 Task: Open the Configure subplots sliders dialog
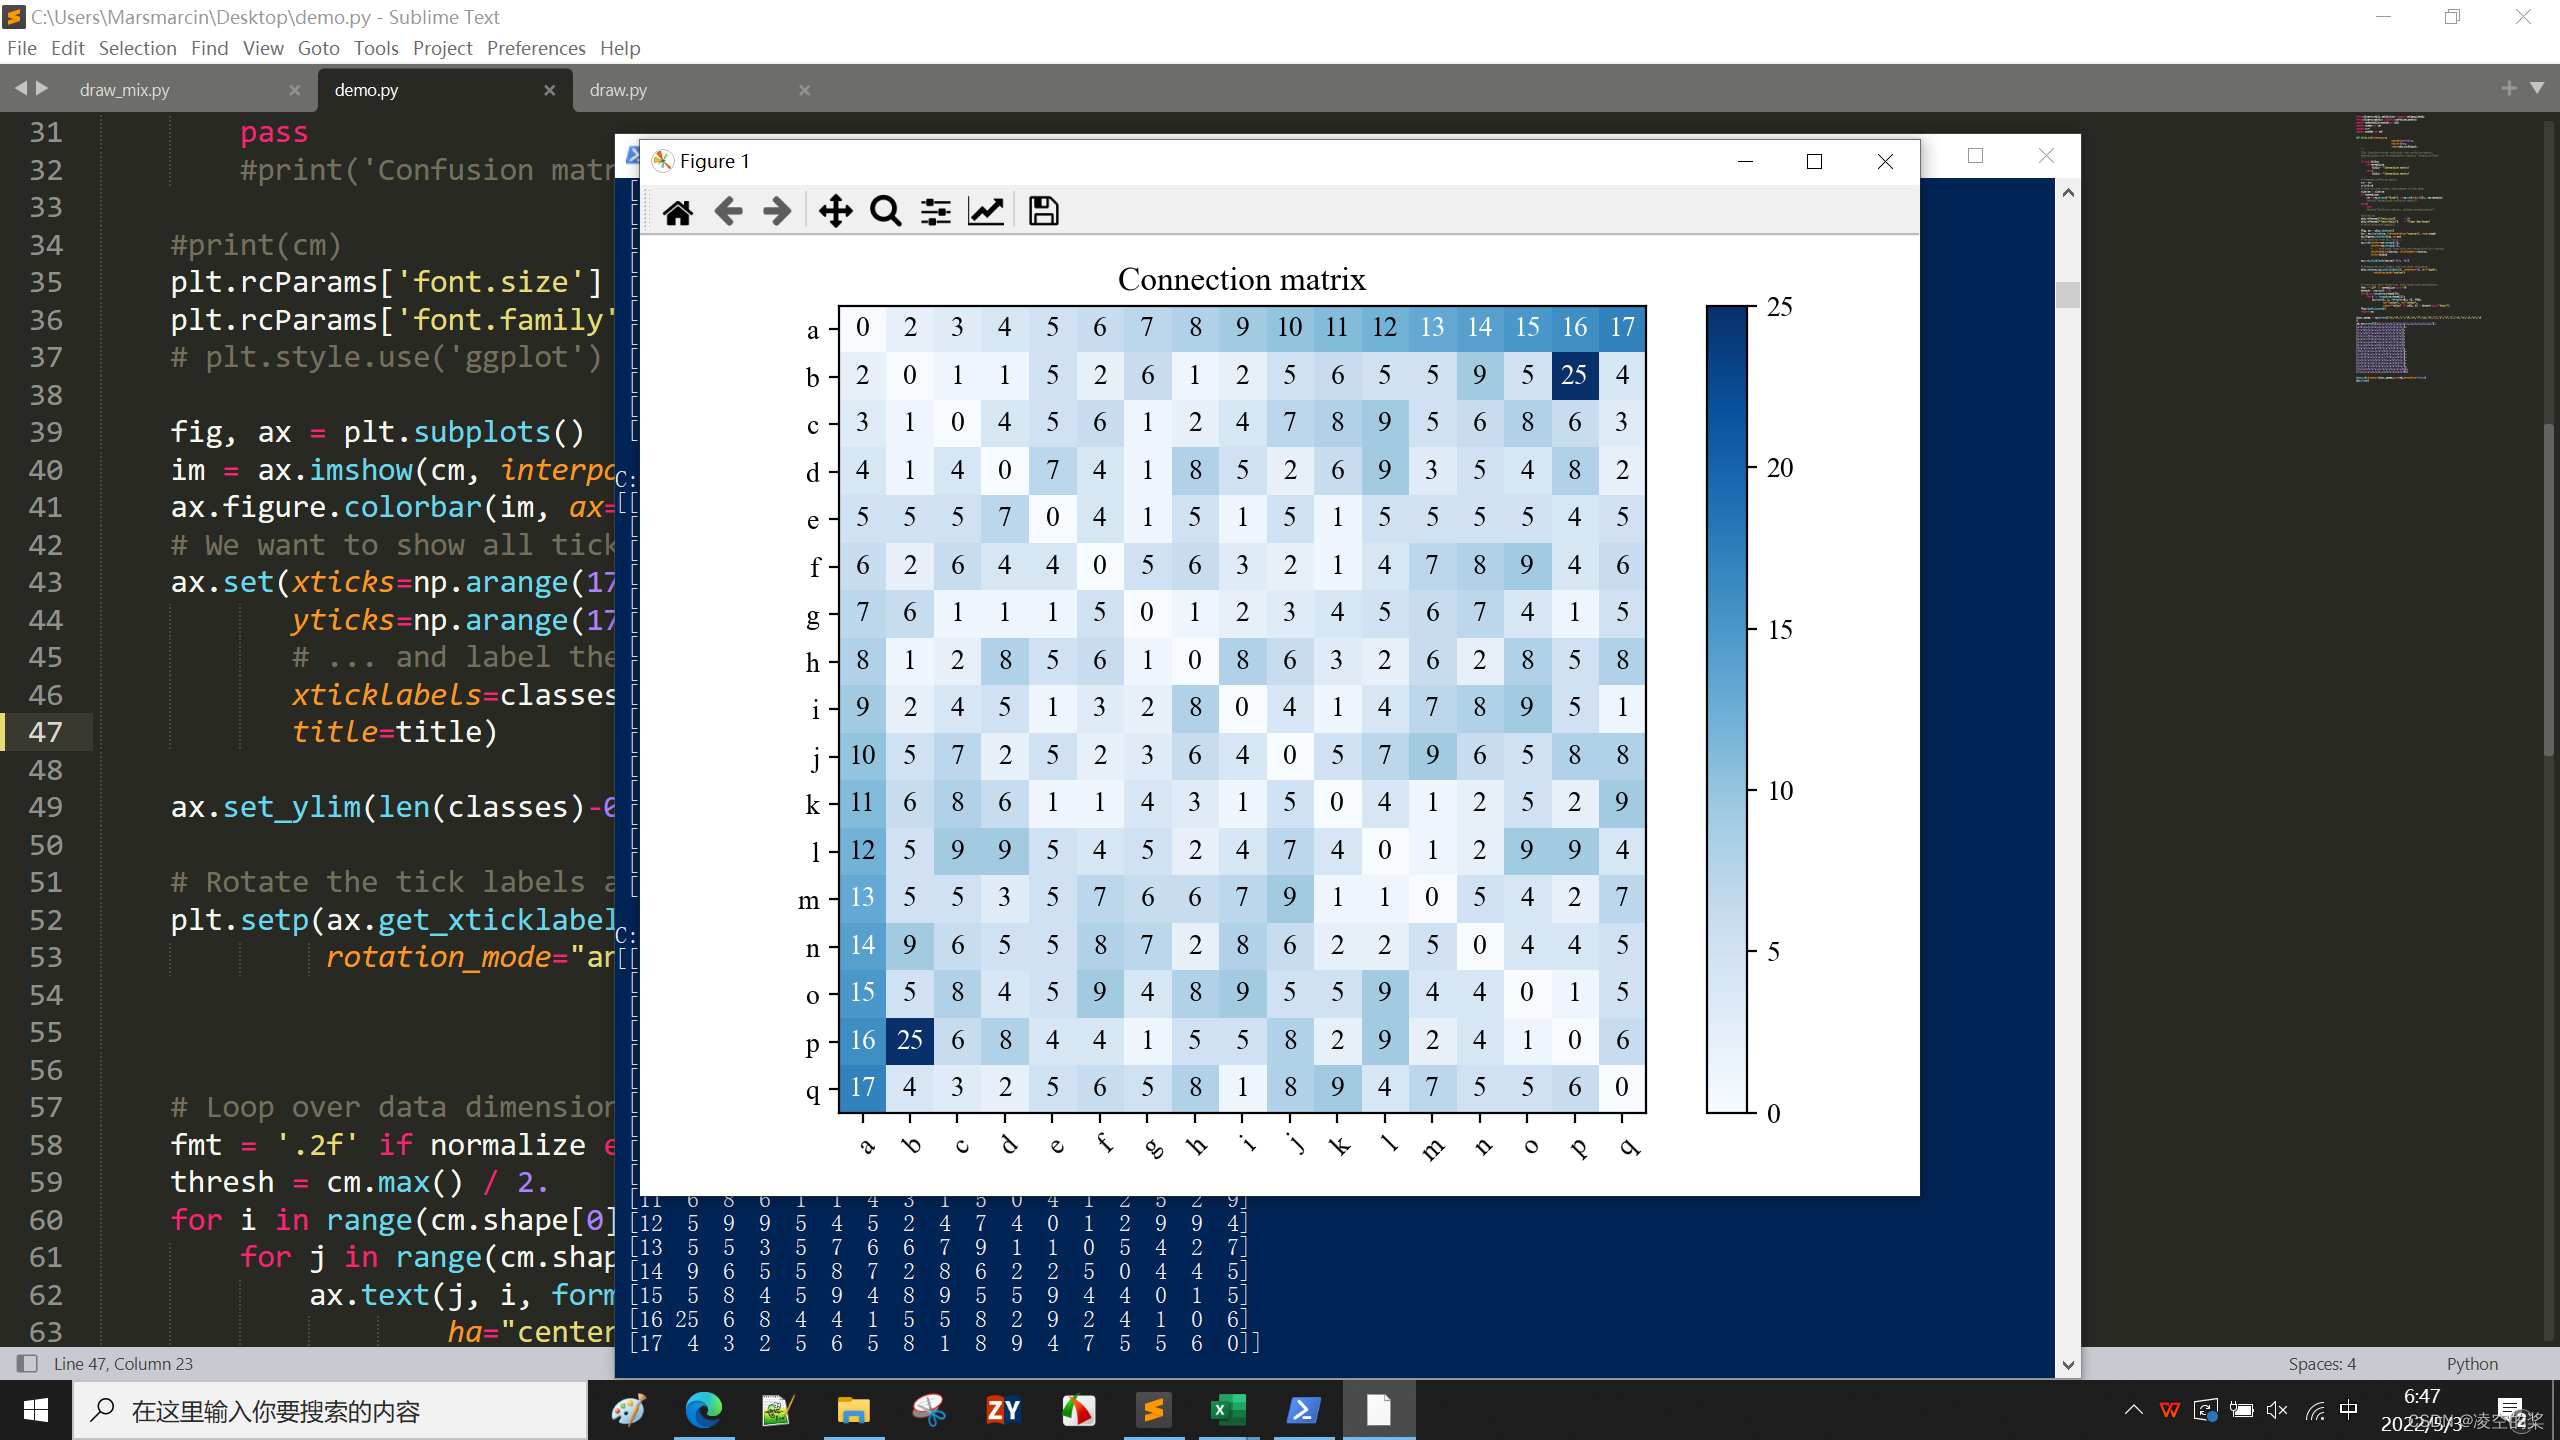(935, 210)
